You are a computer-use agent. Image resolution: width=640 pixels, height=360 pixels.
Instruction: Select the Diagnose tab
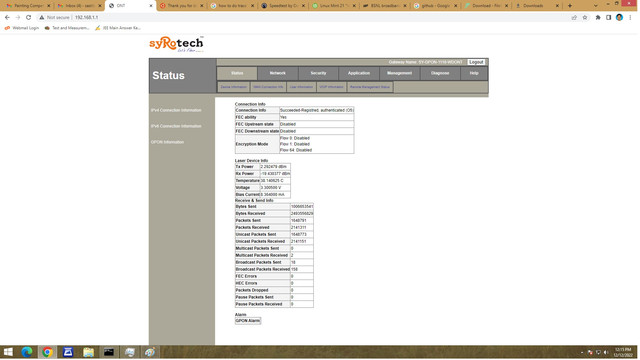click(x=440, y=73)
